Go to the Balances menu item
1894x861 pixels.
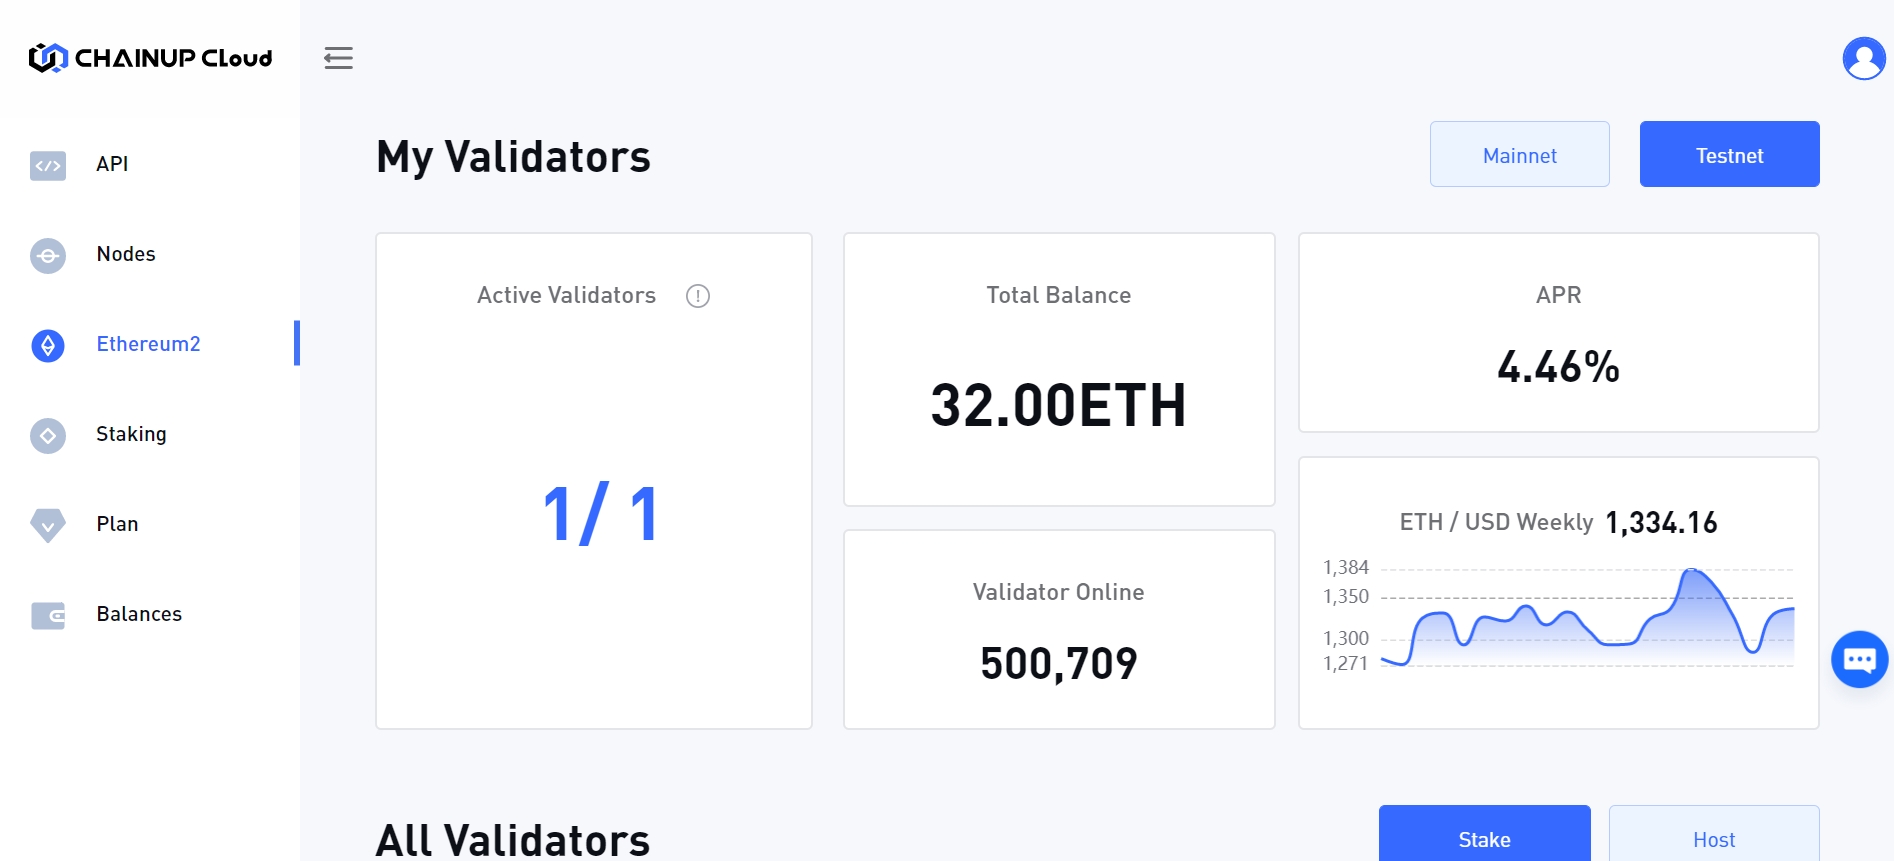click(139, 614)
